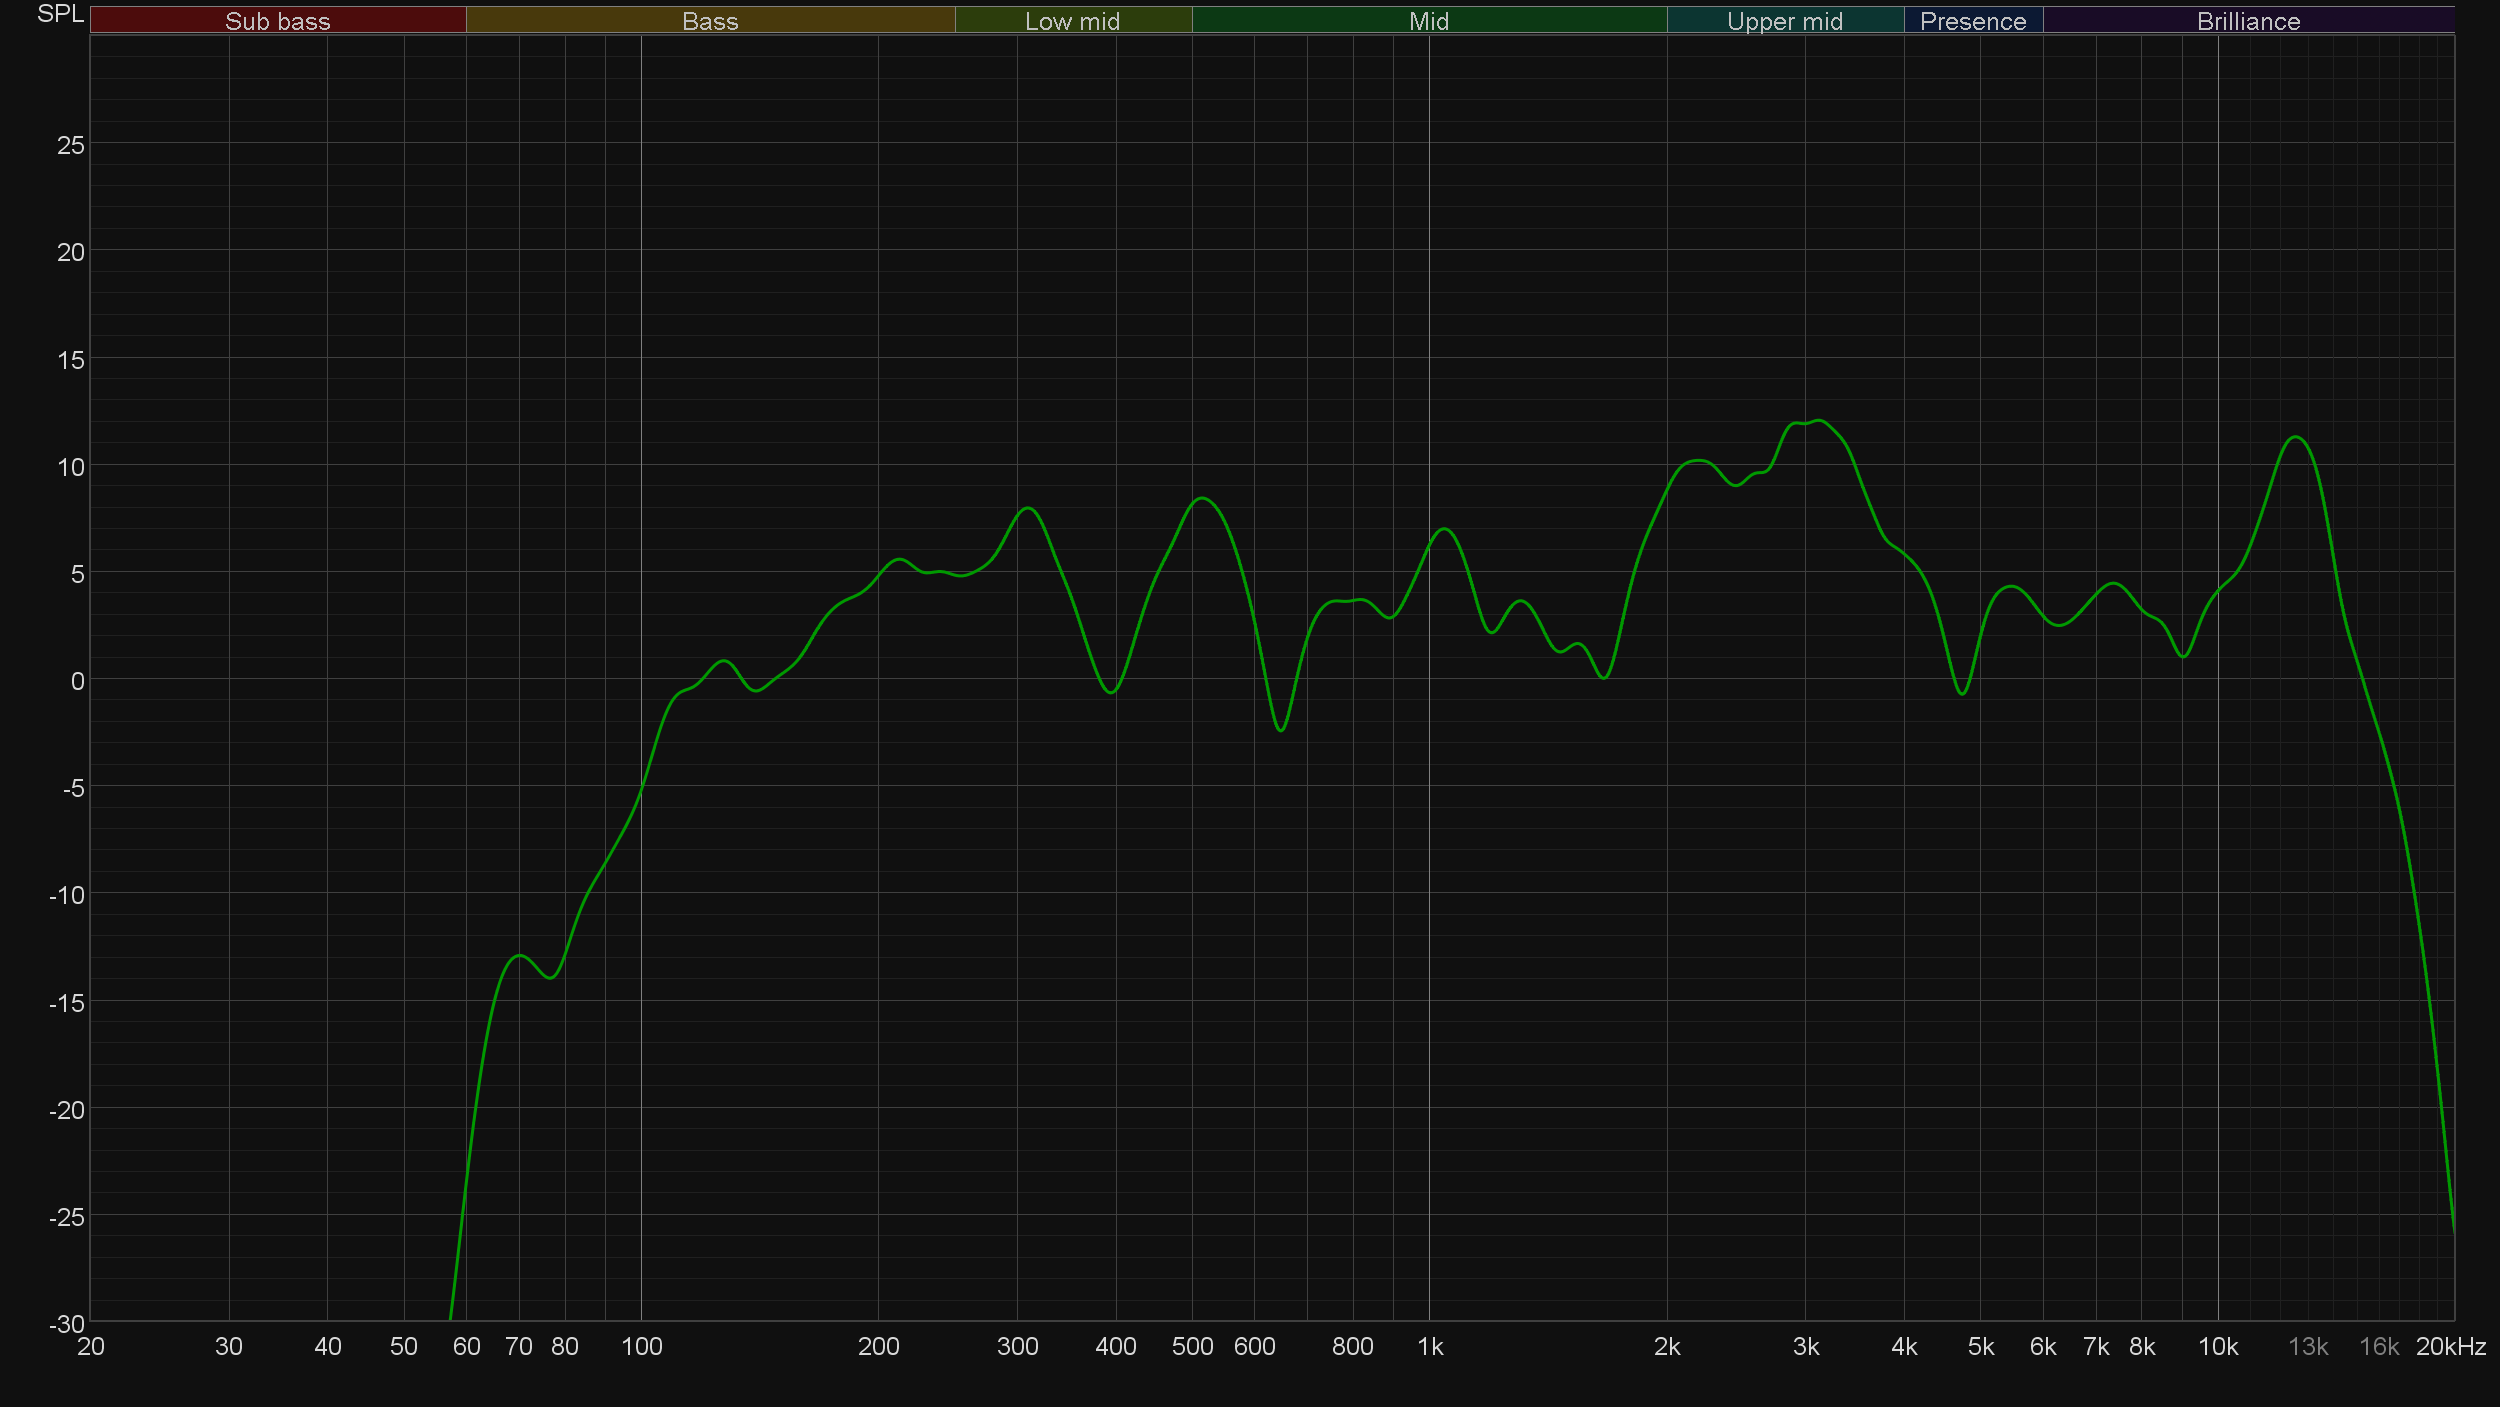Screen dimensions: 2500x1407
Task: Click the Upper mid band label
Action: click(x=1784, y=21)
